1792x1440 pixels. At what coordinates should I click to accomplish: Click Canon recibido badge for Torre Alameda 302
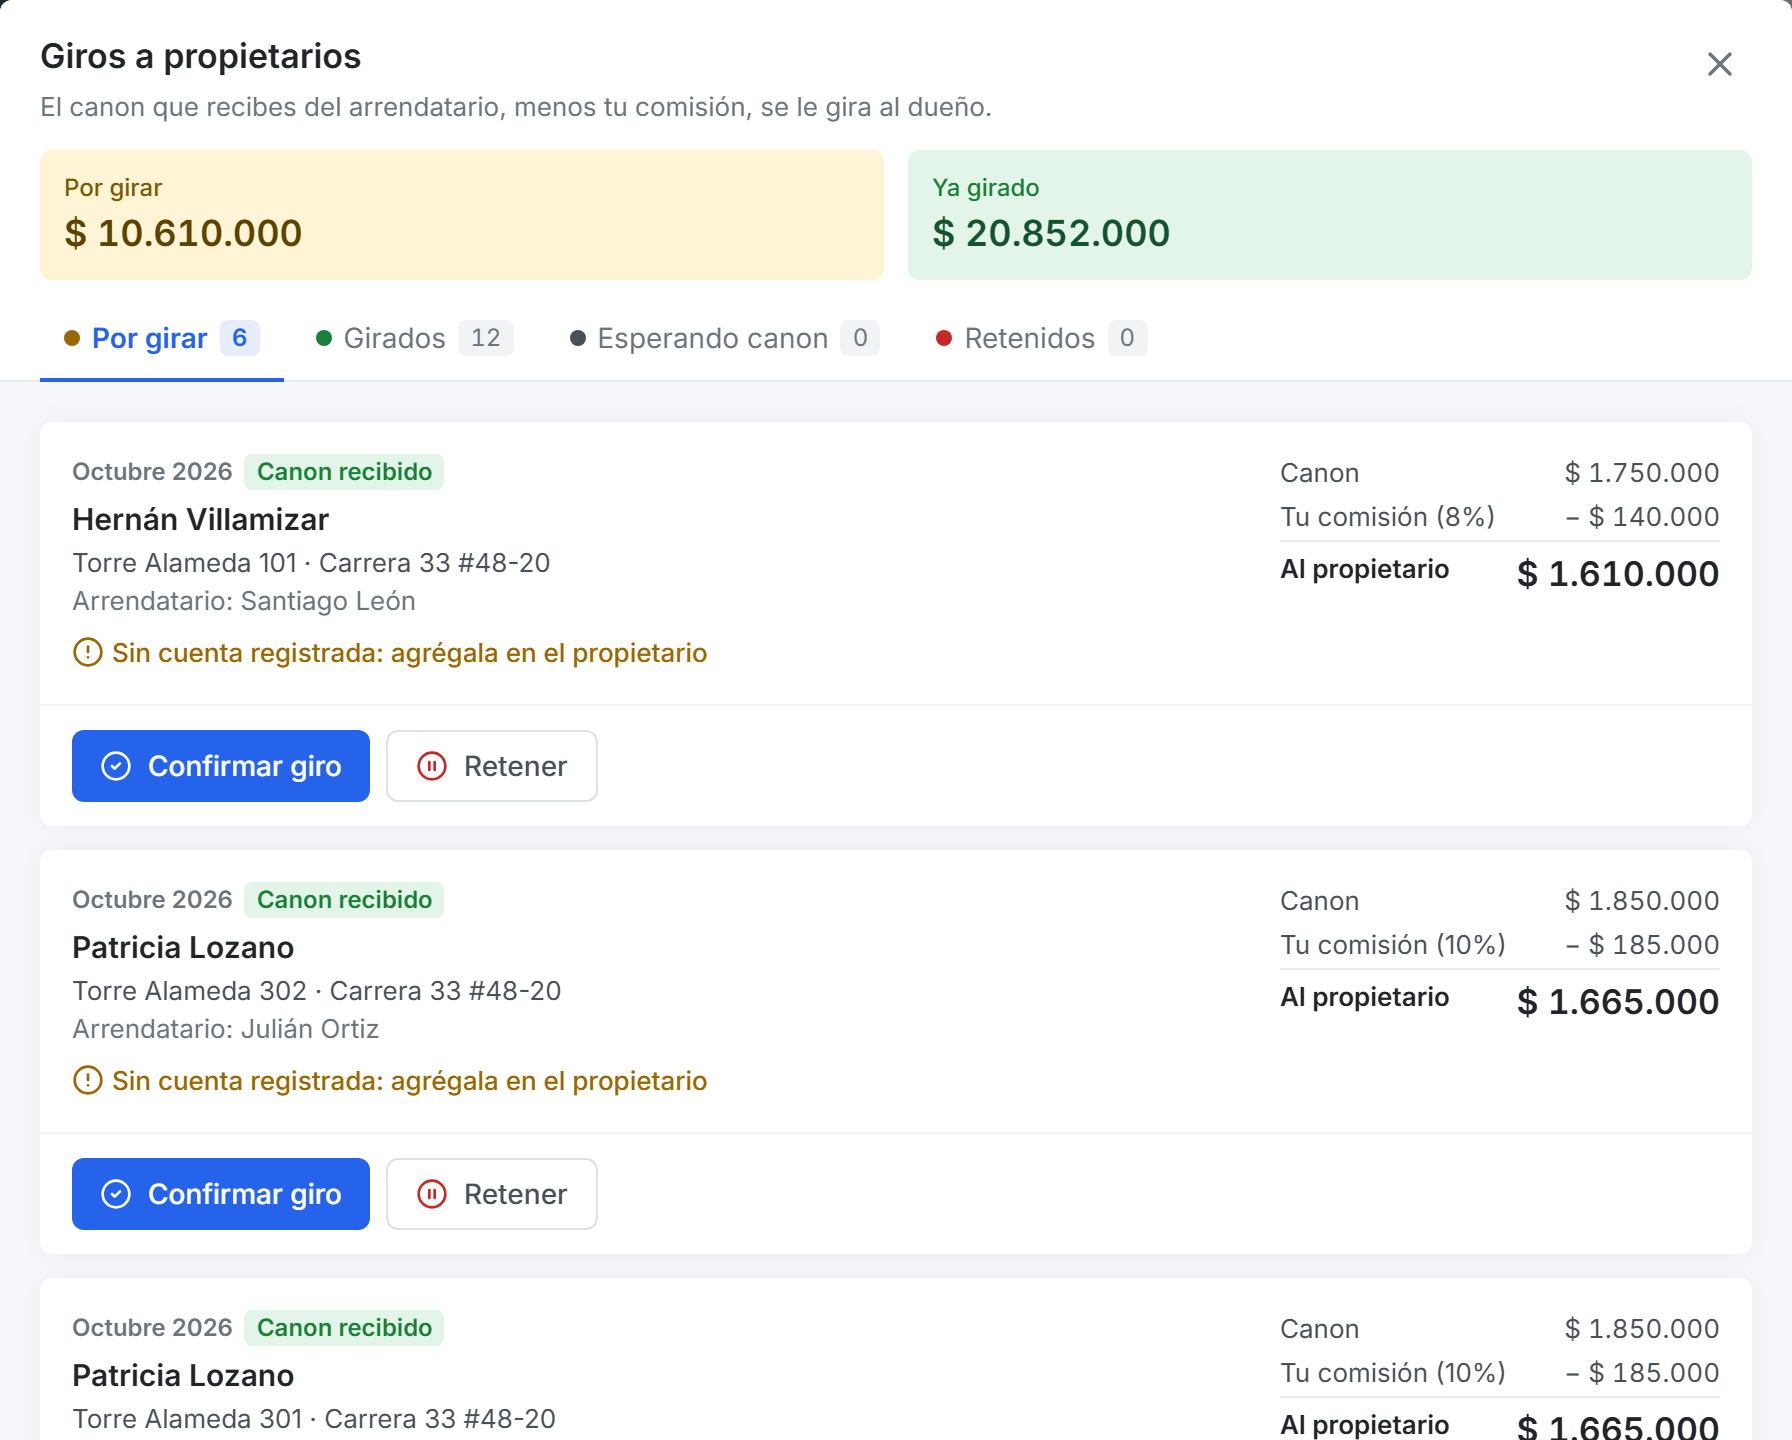coord(344,900)
